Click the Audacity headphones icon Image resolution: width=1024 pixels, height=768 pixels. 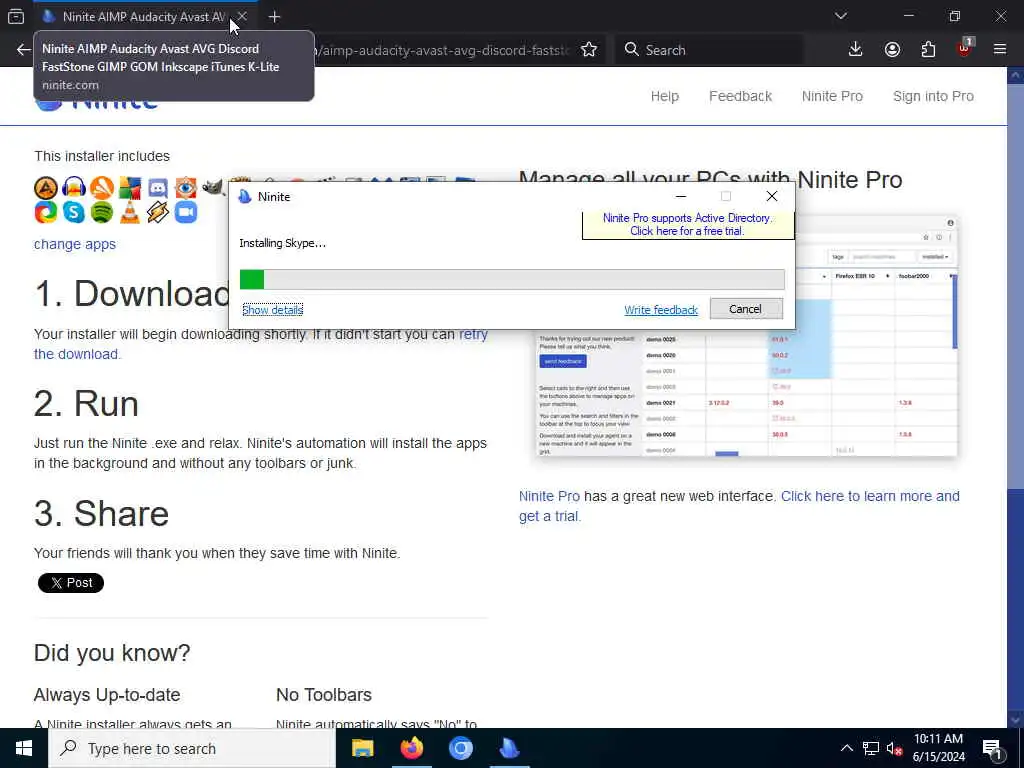coord(74,188)
